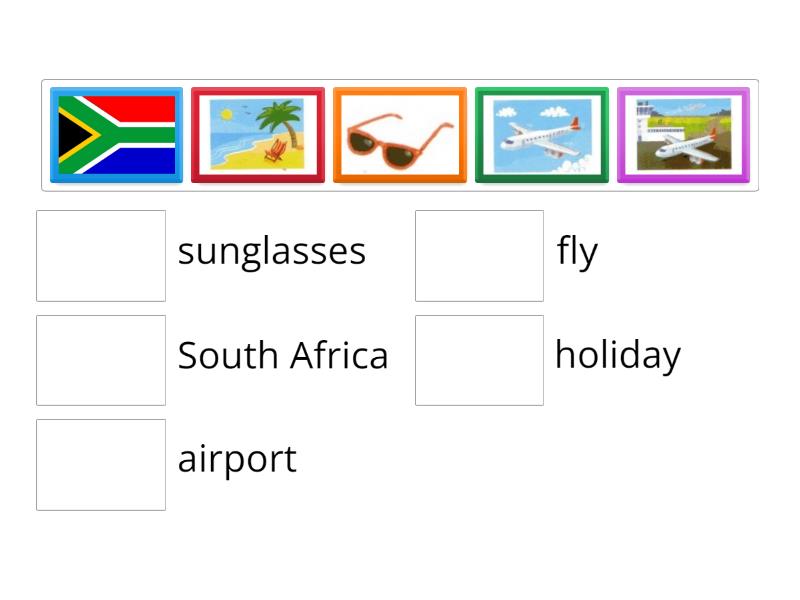The height and width of the screenshot is (600, 800).
Task: Click the empty box beside South Africa
Action: pos(101,360)
